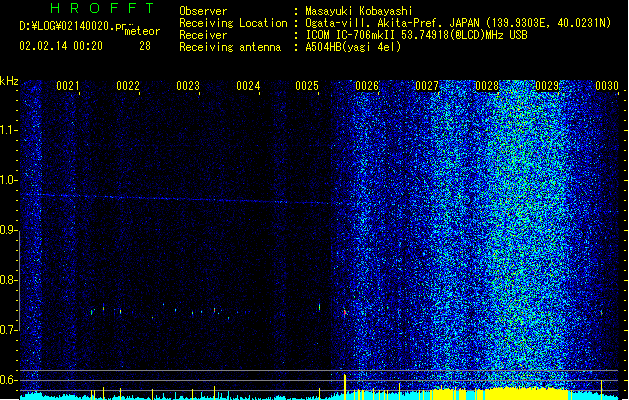
Task: Select the Ogata-vill. Akita-Pref. JAPAN location text
Action: click(x=458, y=23)
